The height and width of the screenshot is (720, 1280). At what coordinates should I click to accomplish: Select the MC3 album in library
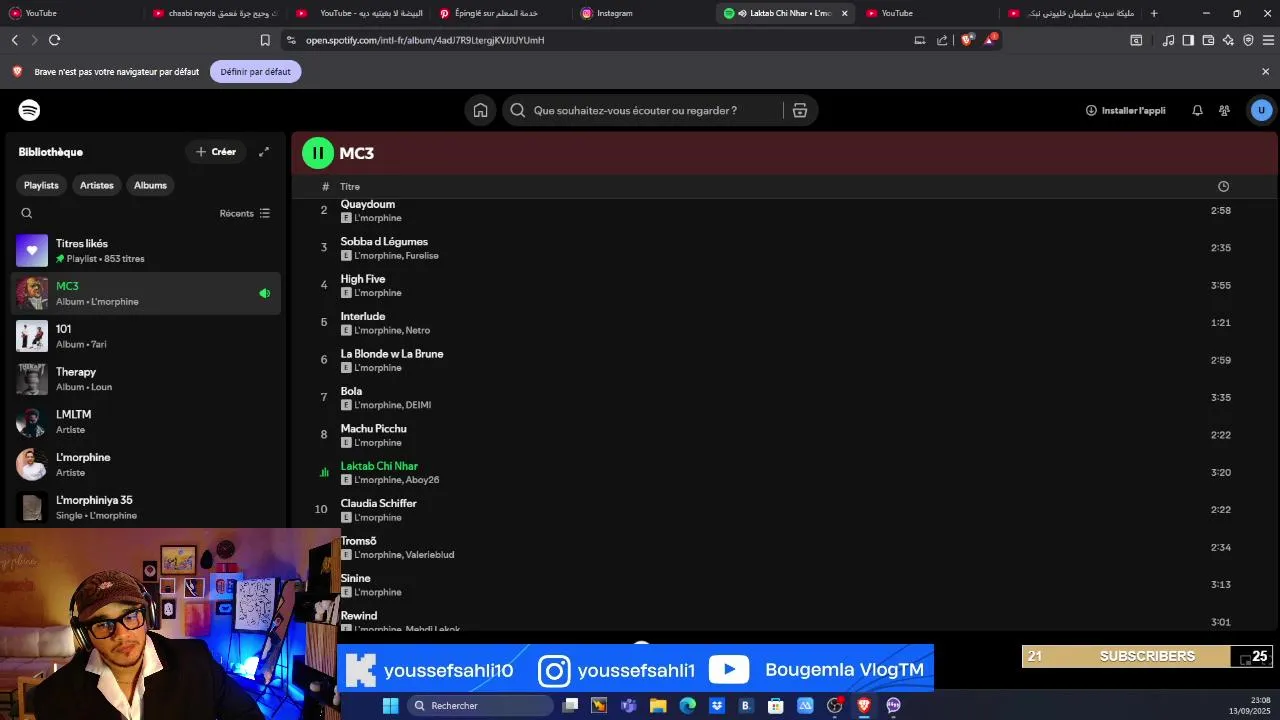[x=147, y=293]
